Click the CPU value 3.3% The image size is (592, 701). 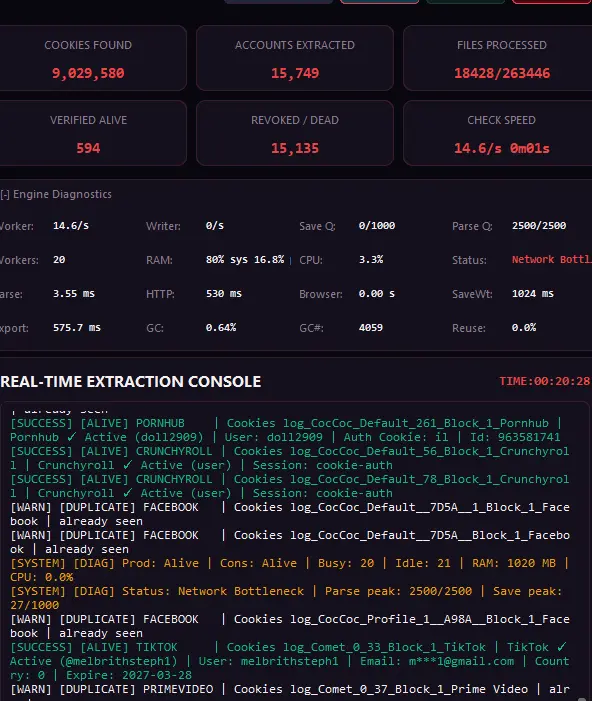pyautogui.click(x=371, y=260)
